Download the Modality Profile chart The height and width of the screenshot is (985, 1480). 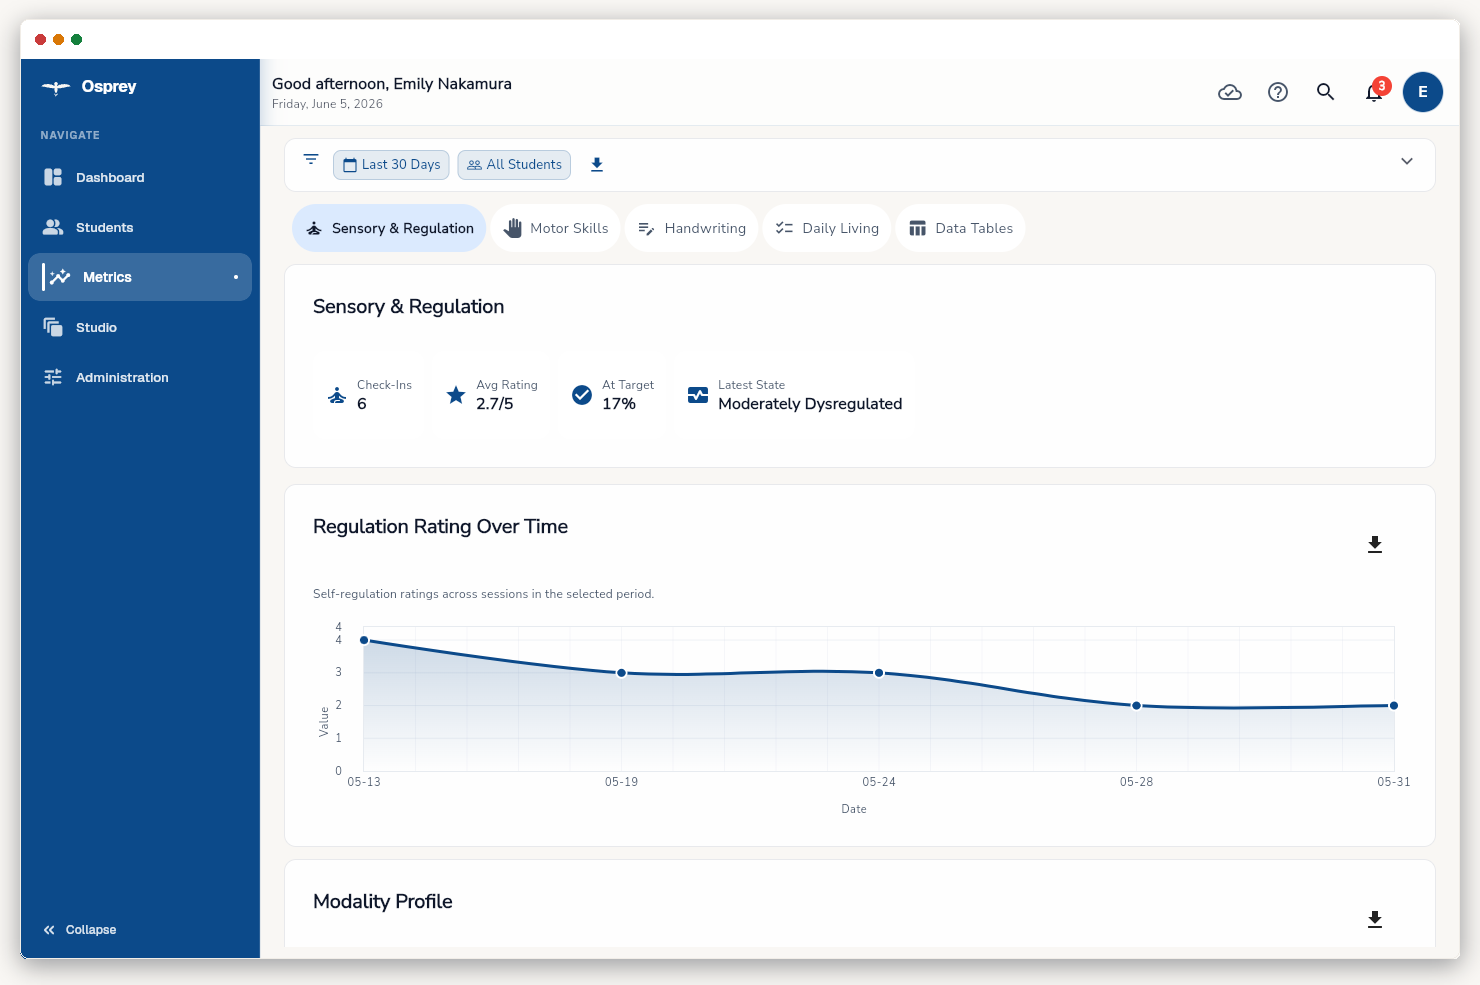tap(1375, 919)
